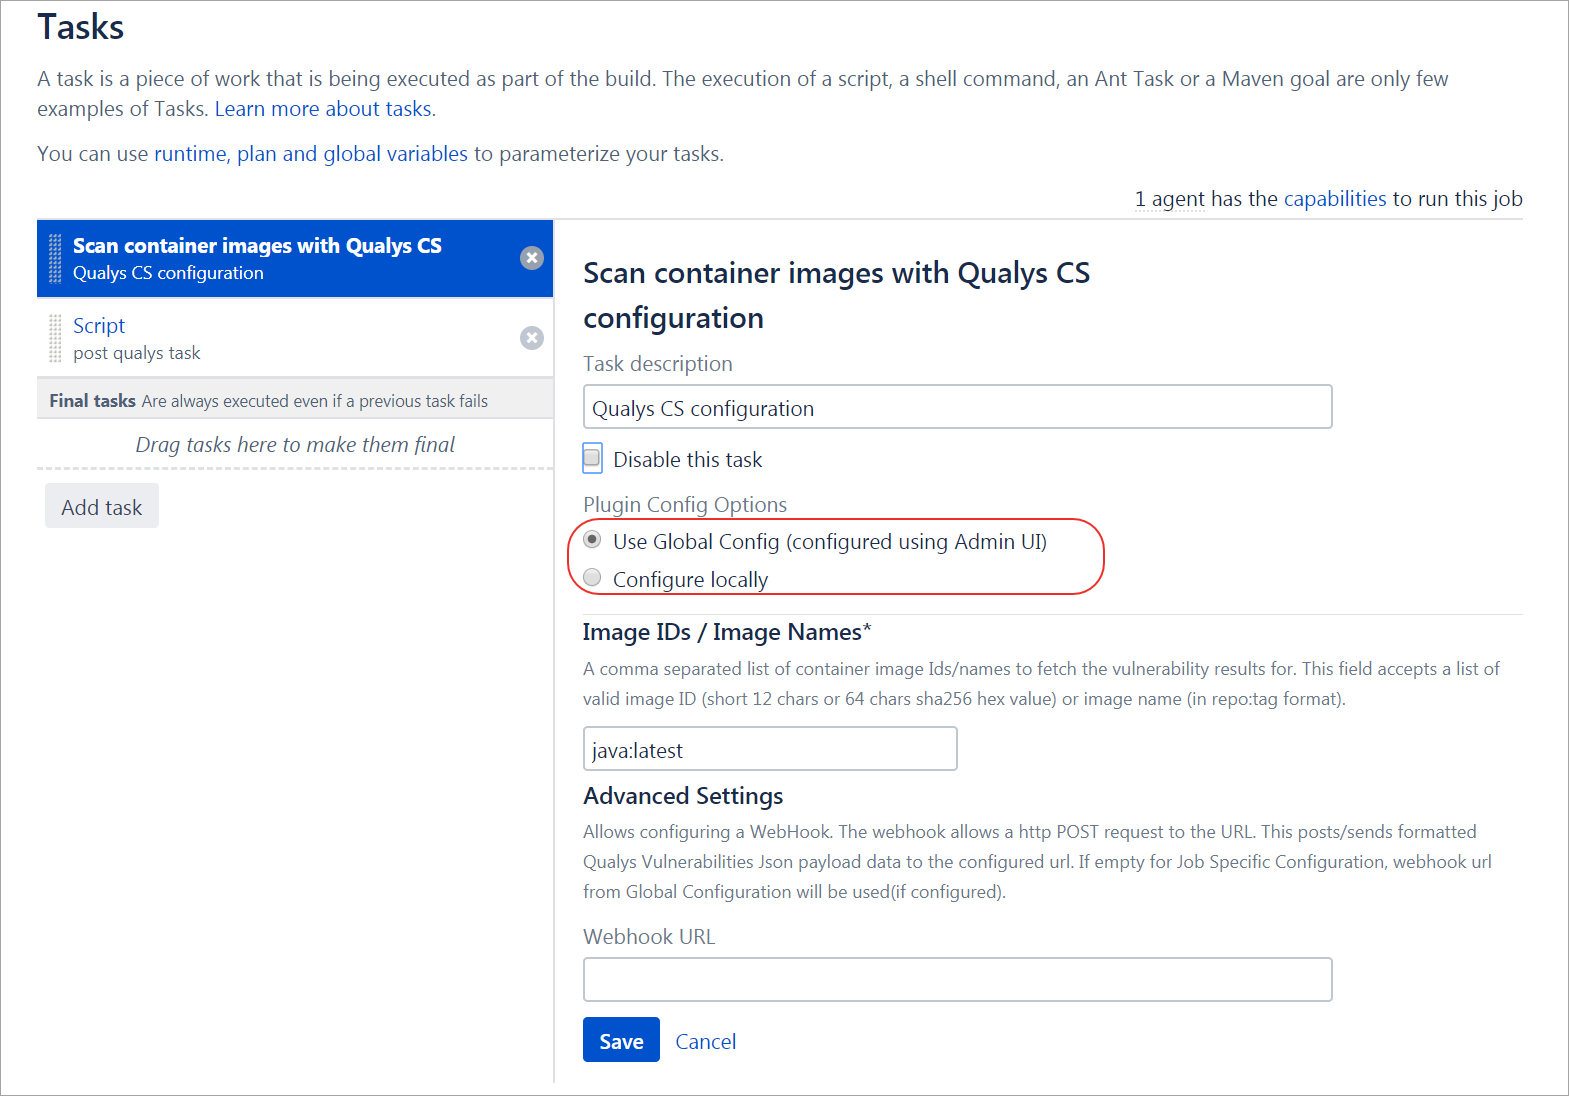Remove the Scan container images task
1569x1096 pixels.
(x=532, y=258)
